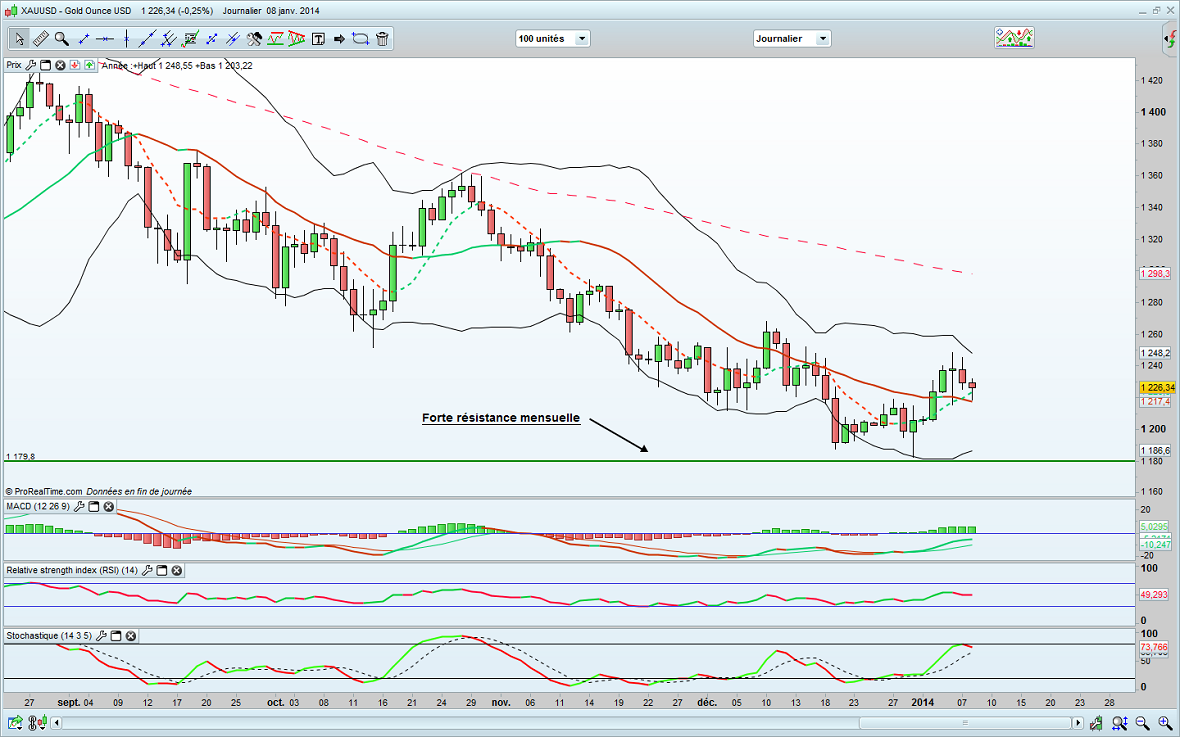1180x737 pixels.
Task: Open the 'Journalier' timeframe dropdown
Action: click(x=791, y=39)
